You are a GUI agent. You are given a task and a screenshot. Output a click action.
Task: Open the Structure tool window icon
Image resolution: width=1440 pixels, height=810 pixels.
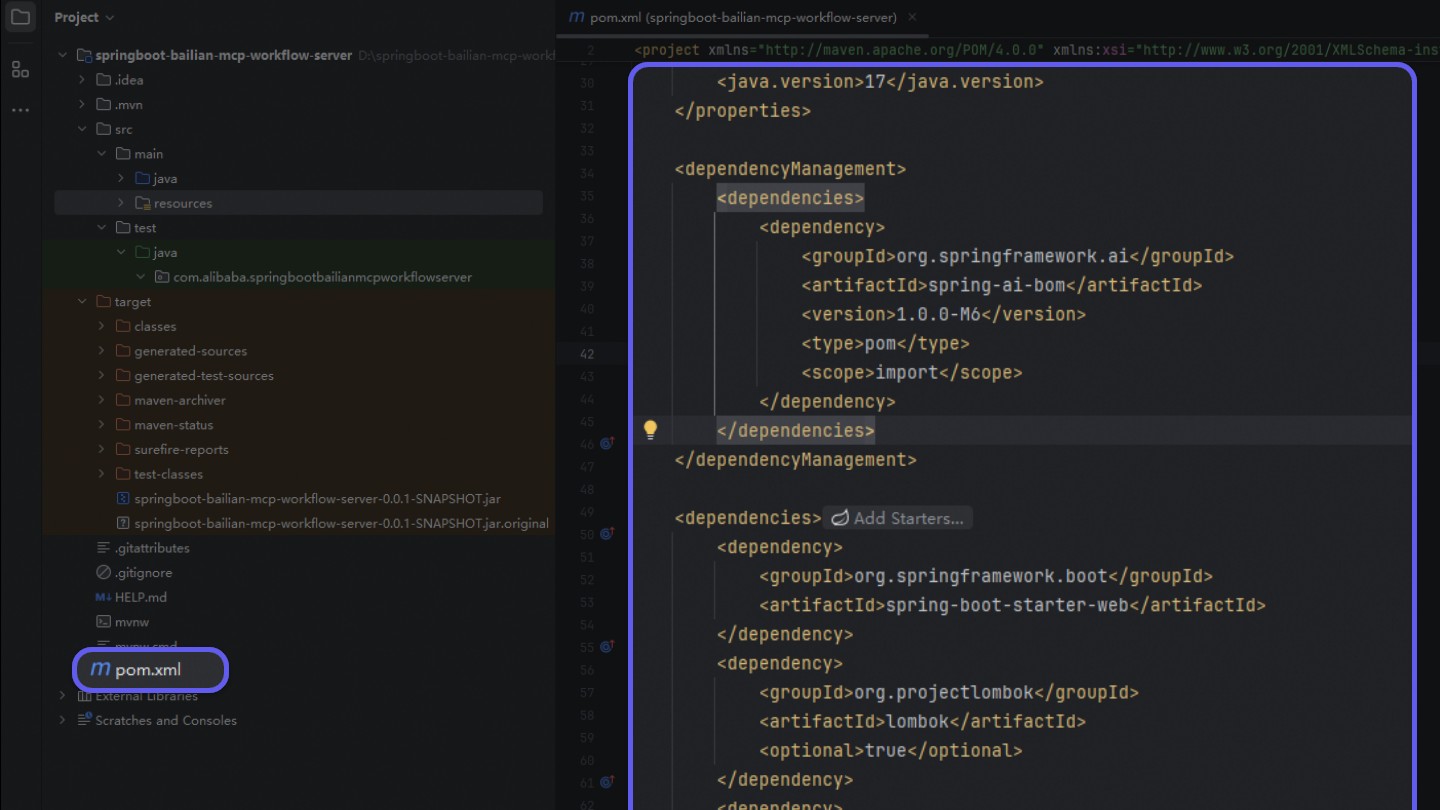(20, 69)
